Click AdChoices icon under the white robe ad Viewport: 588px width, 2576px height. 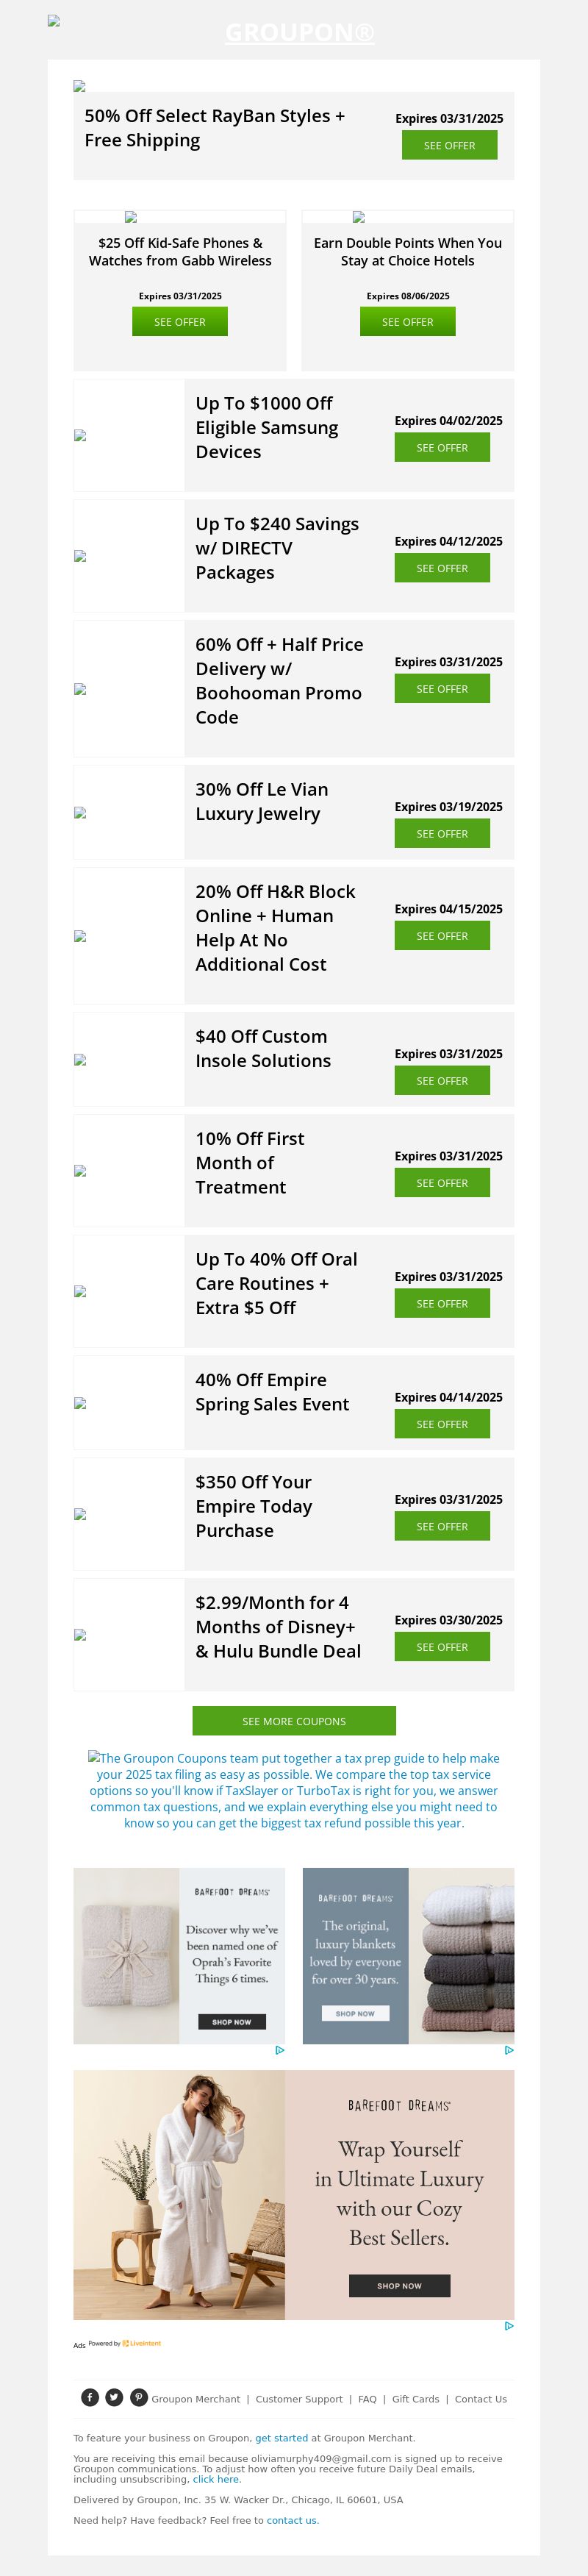point(509,2326)
